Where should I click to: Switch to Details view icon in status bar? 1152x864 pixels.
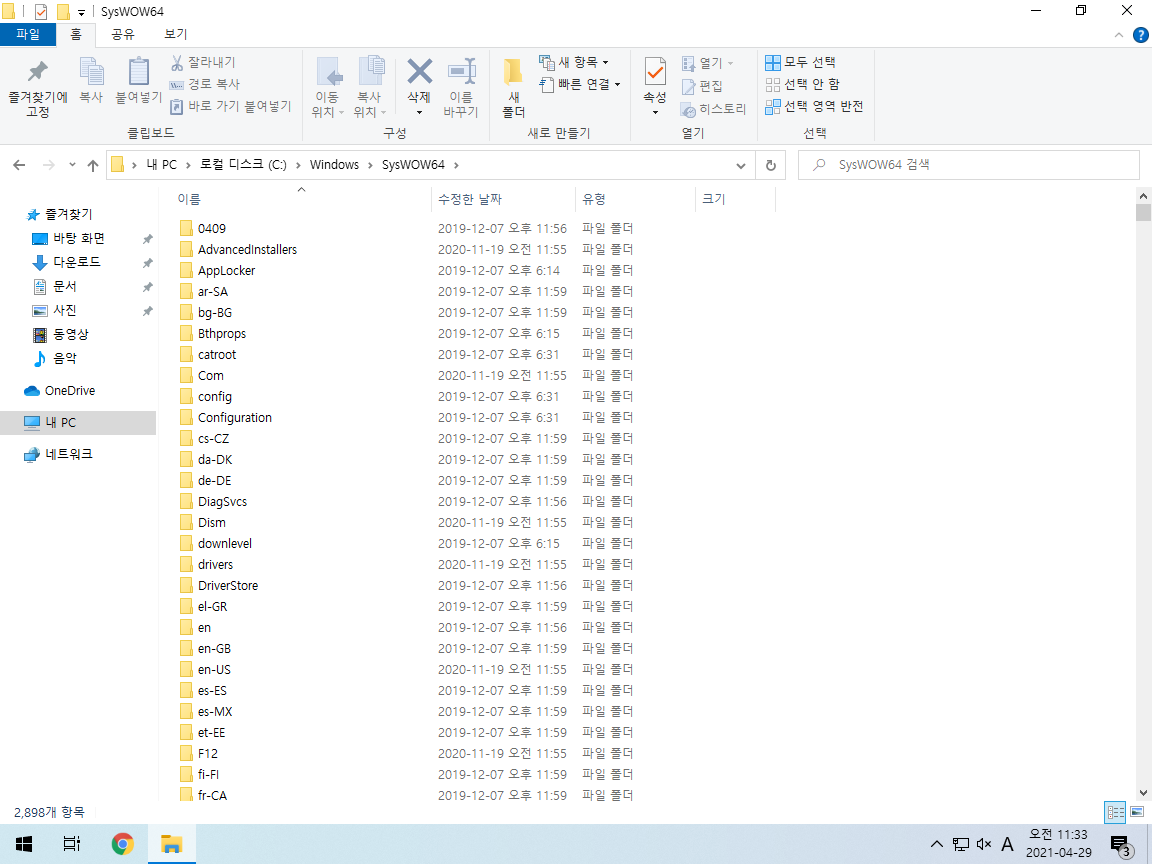pyautogui.click(x=1115, y=813)
